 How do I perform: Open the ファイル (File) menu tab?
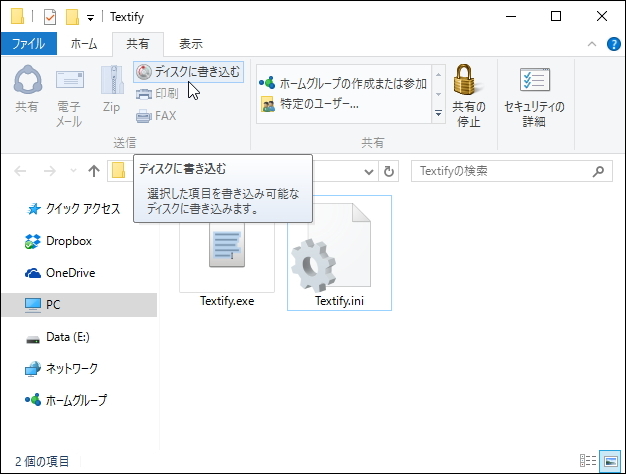[28, 44]
